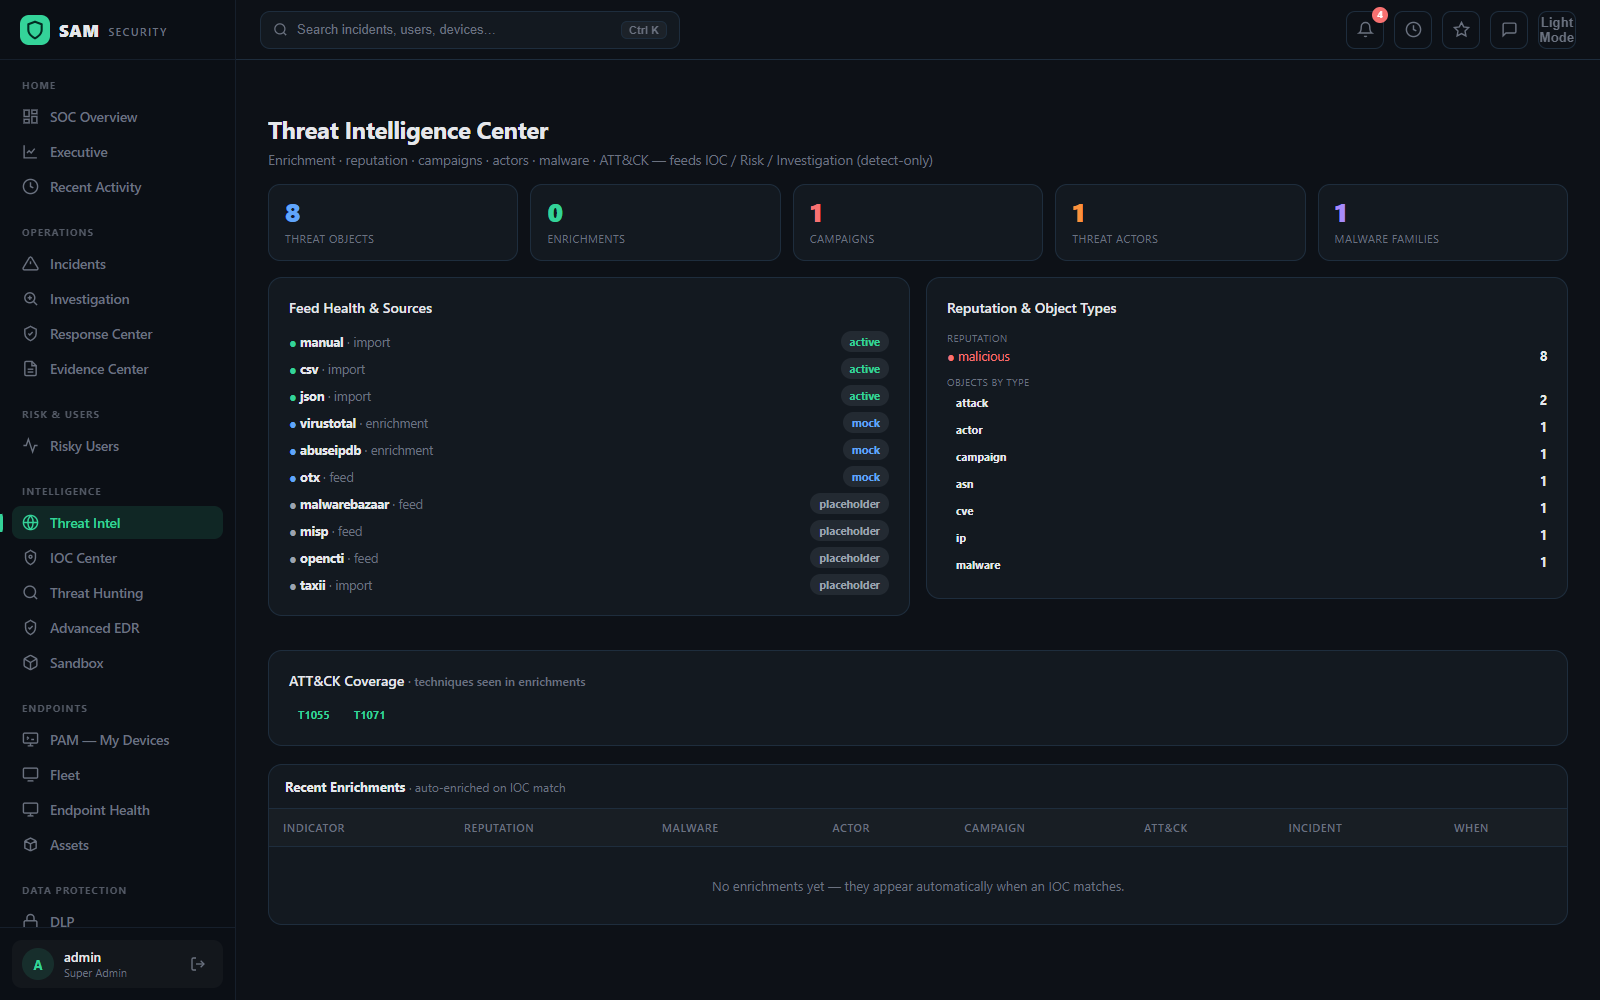Click the Ctrl K shortcut badge
Screen dimensions: 1600x1000
pyautogui.click(x=644, y=30)
